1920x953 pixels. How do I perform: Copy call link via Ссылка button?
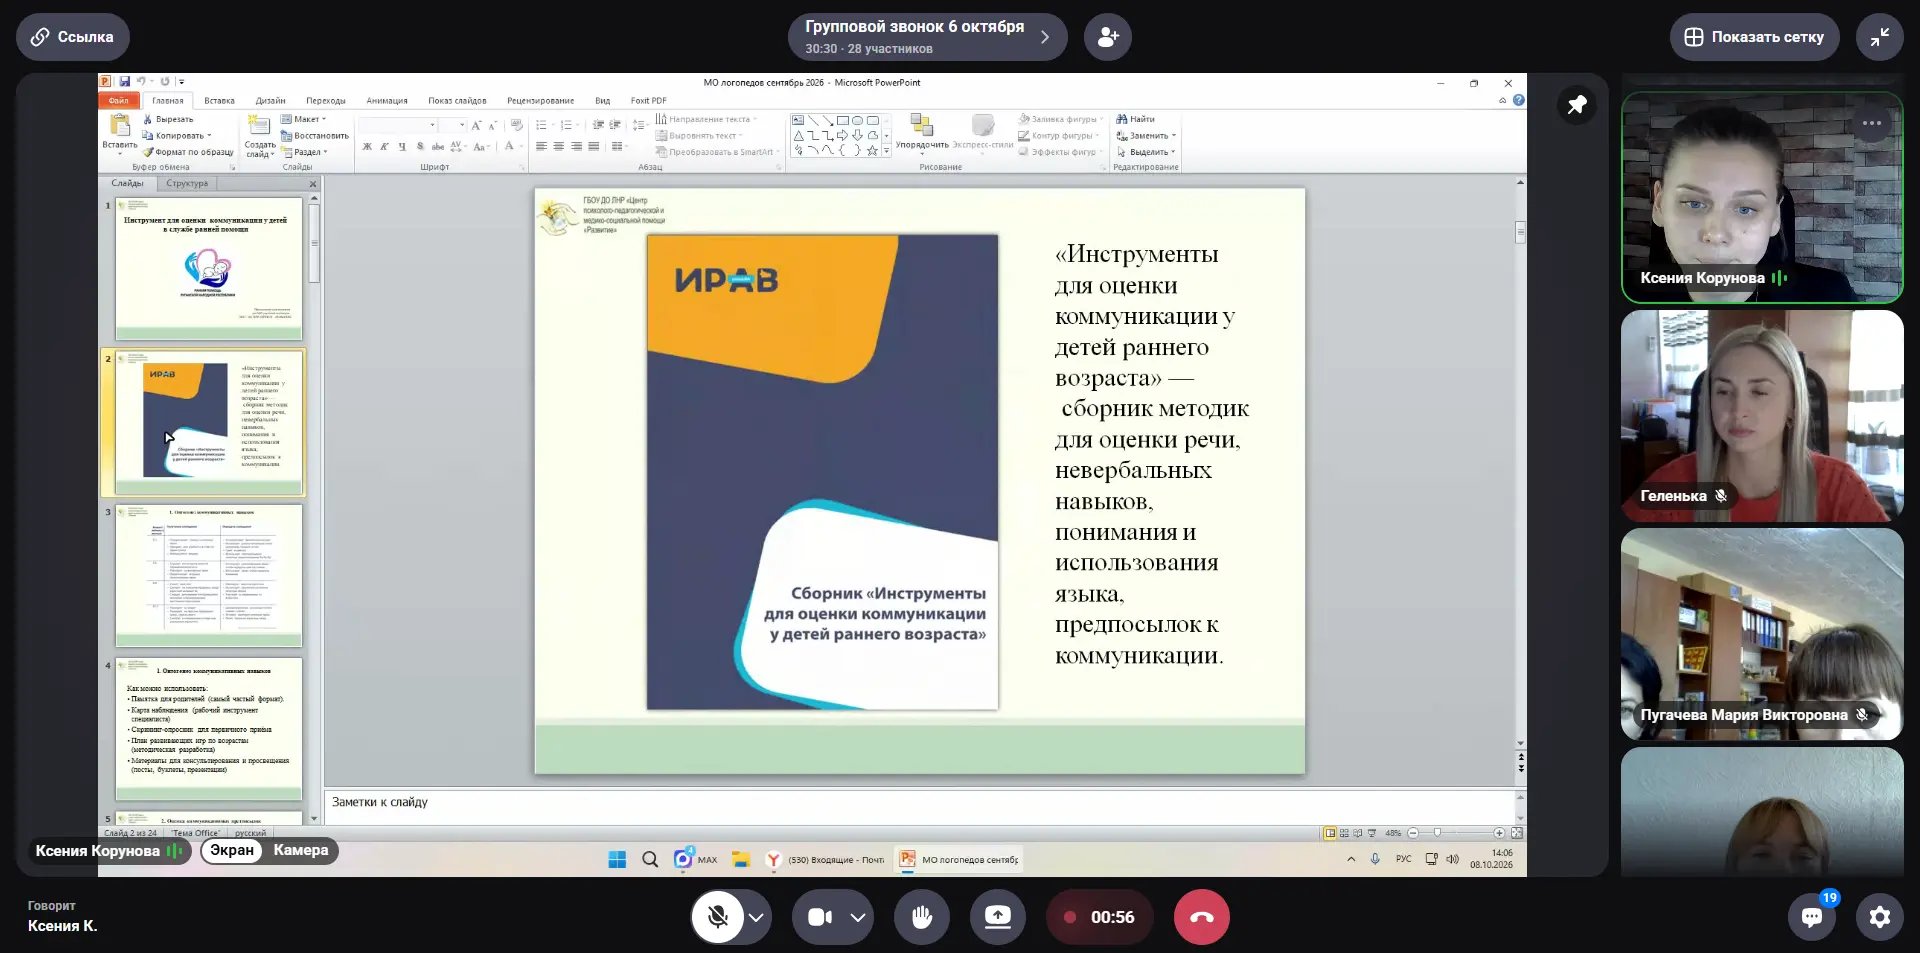[x=72, y=37]
